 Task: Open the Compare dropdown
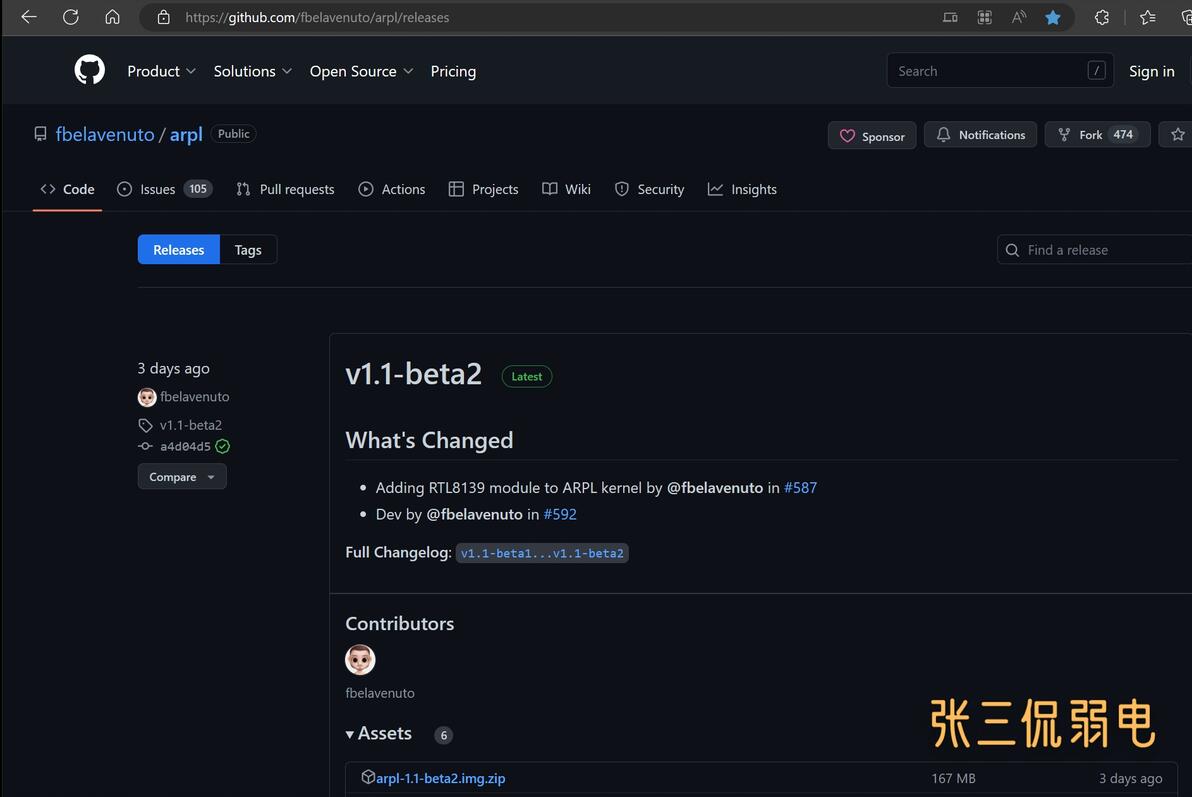click(182, 477)
